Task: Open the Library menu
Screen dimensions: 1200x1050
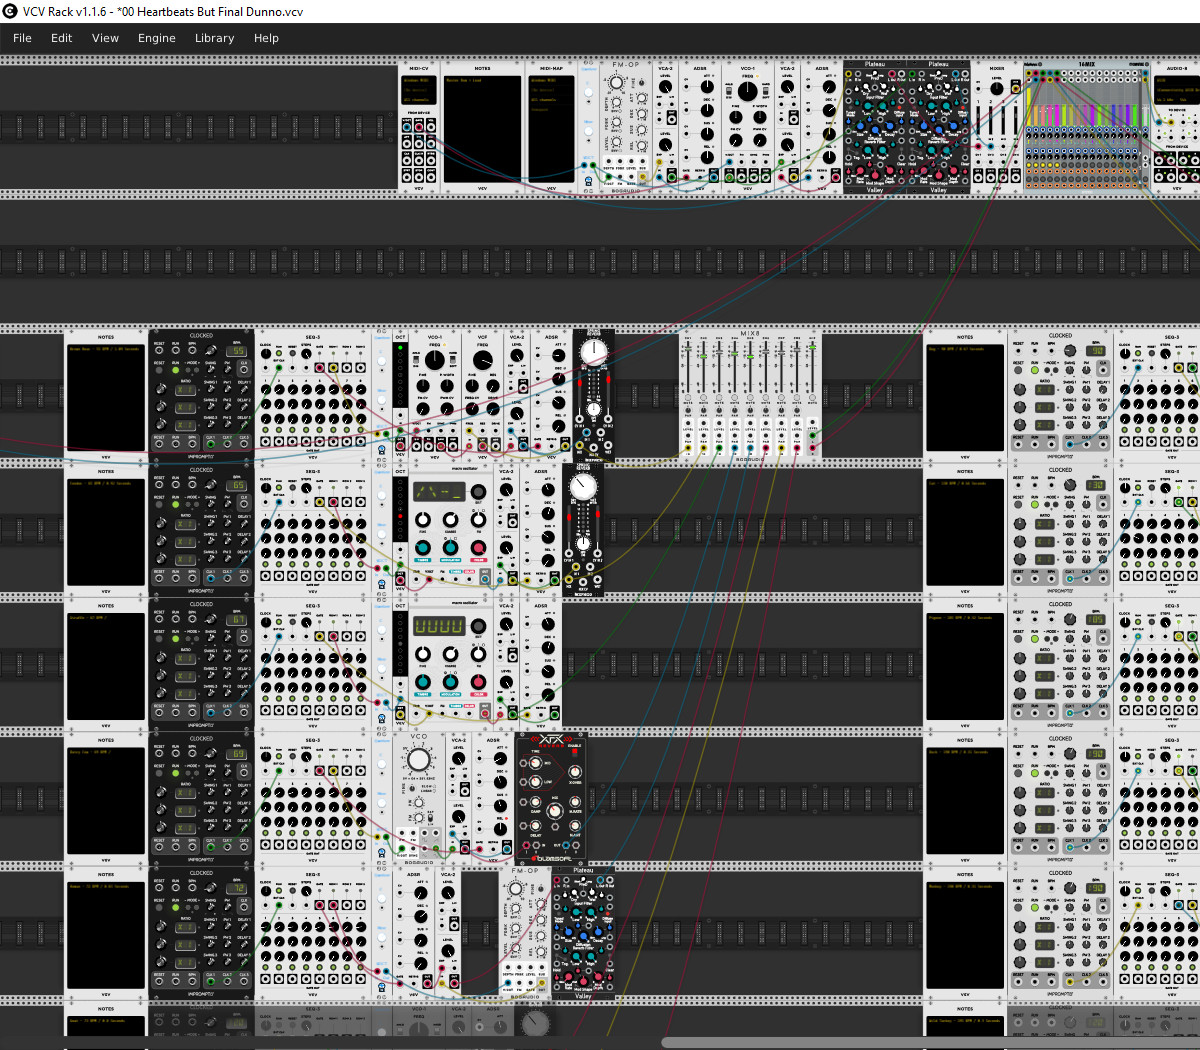Action: (214, 38)
